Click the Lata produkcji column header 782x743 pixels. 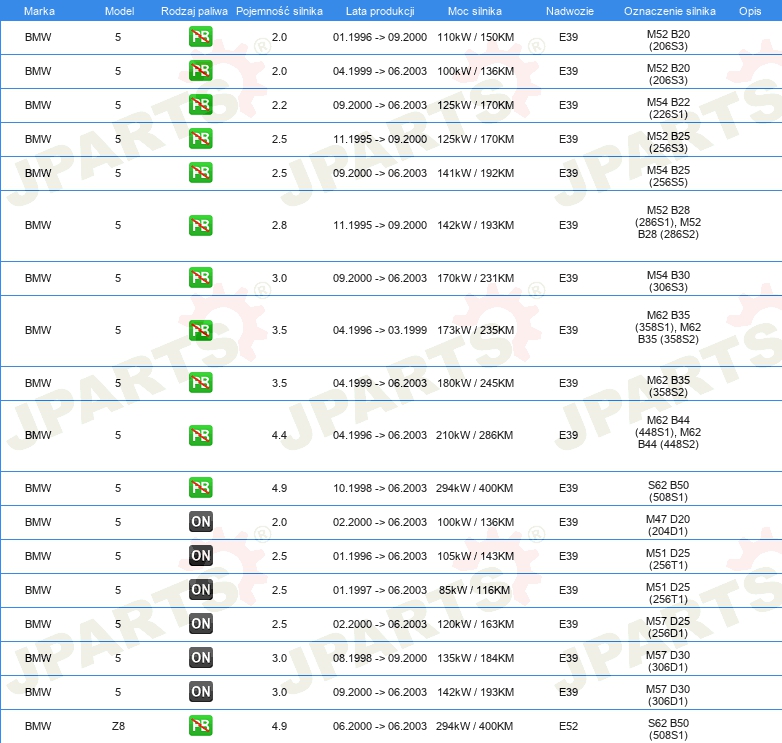click(x=380, y=11)
